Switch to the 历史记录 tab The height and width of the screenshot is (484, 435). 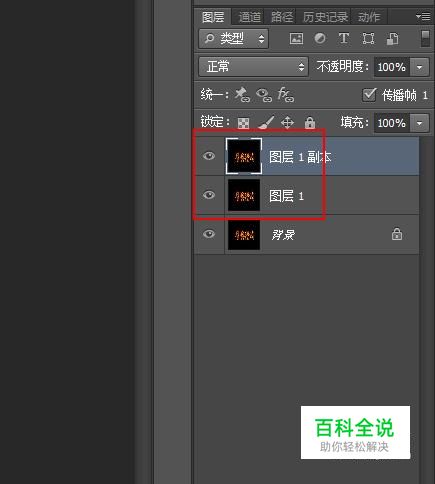tap(325, 17)
